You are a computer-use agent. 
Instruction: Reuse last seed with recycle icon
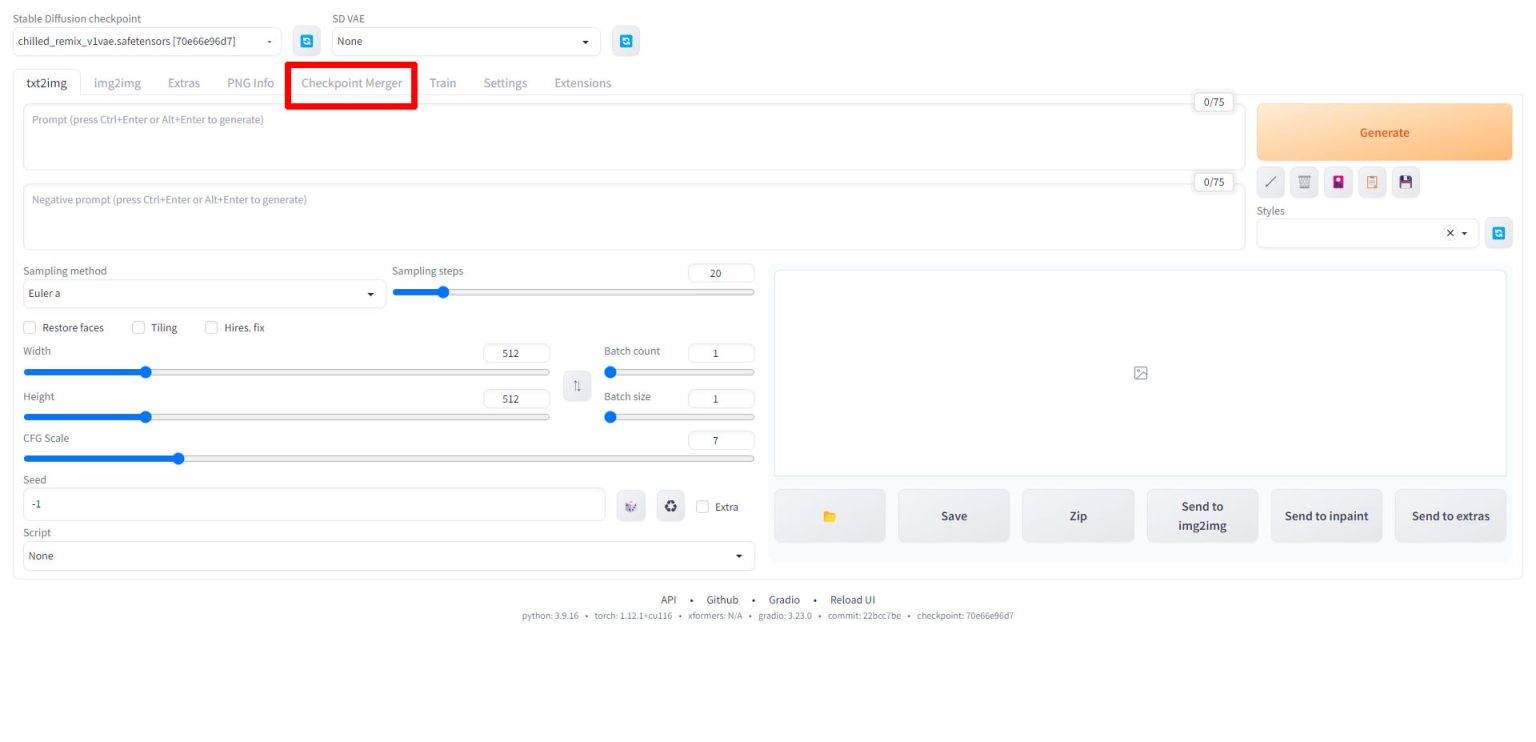(x=670, y=507)
